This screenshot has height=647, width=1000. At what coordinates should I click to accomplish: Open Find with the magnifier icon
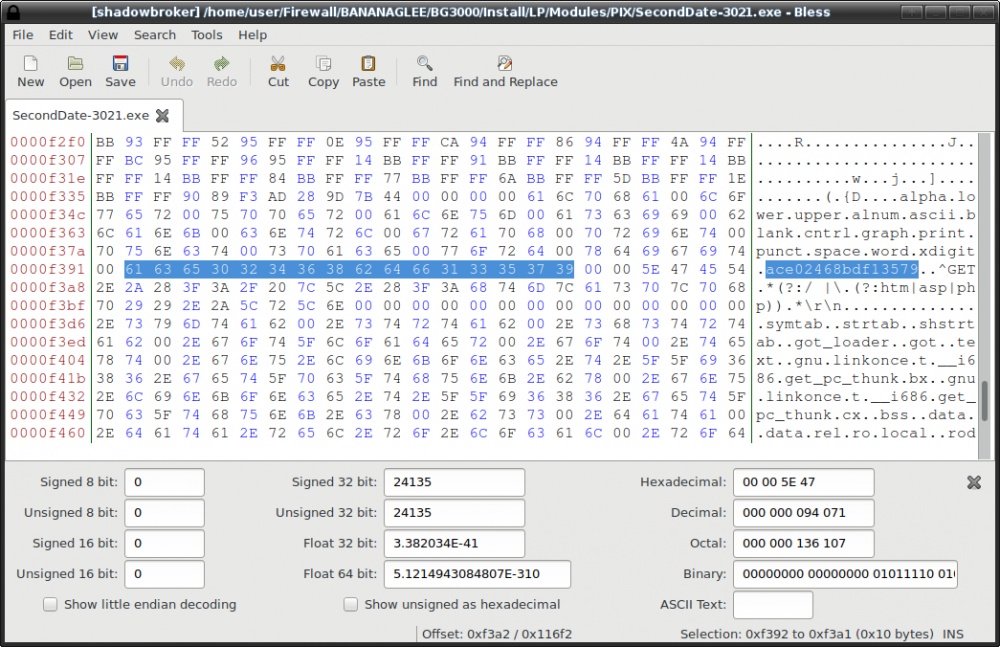pos(425,64)
